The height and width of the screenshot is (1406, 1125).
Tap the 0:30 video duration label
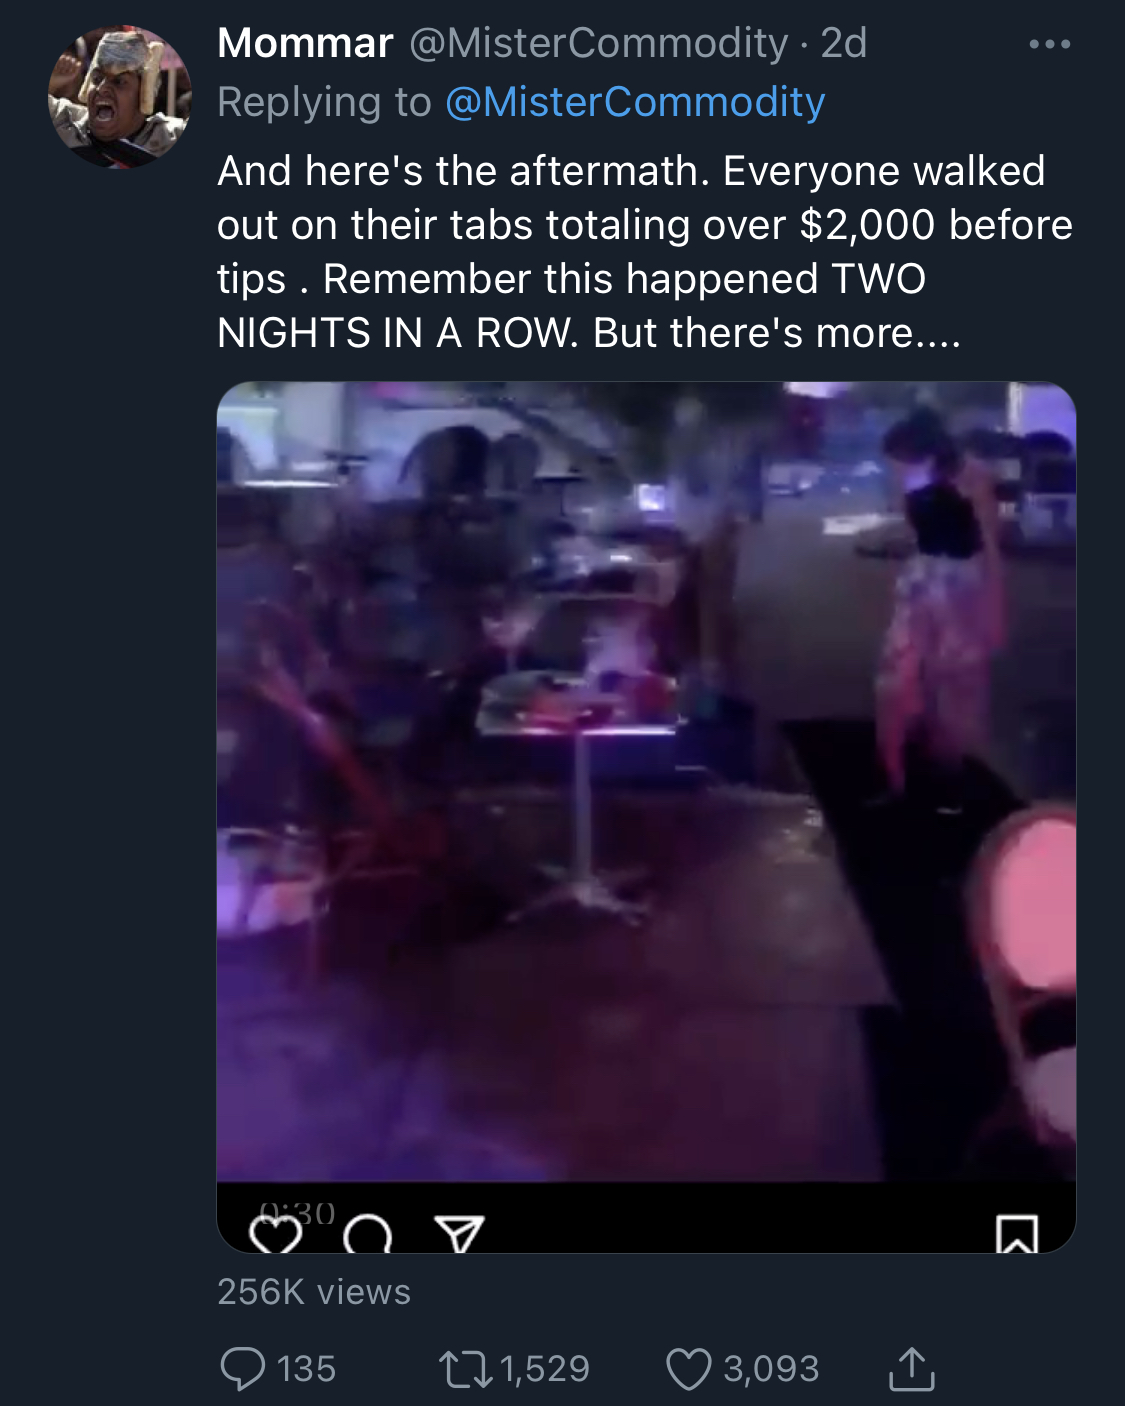(297, 1212)
